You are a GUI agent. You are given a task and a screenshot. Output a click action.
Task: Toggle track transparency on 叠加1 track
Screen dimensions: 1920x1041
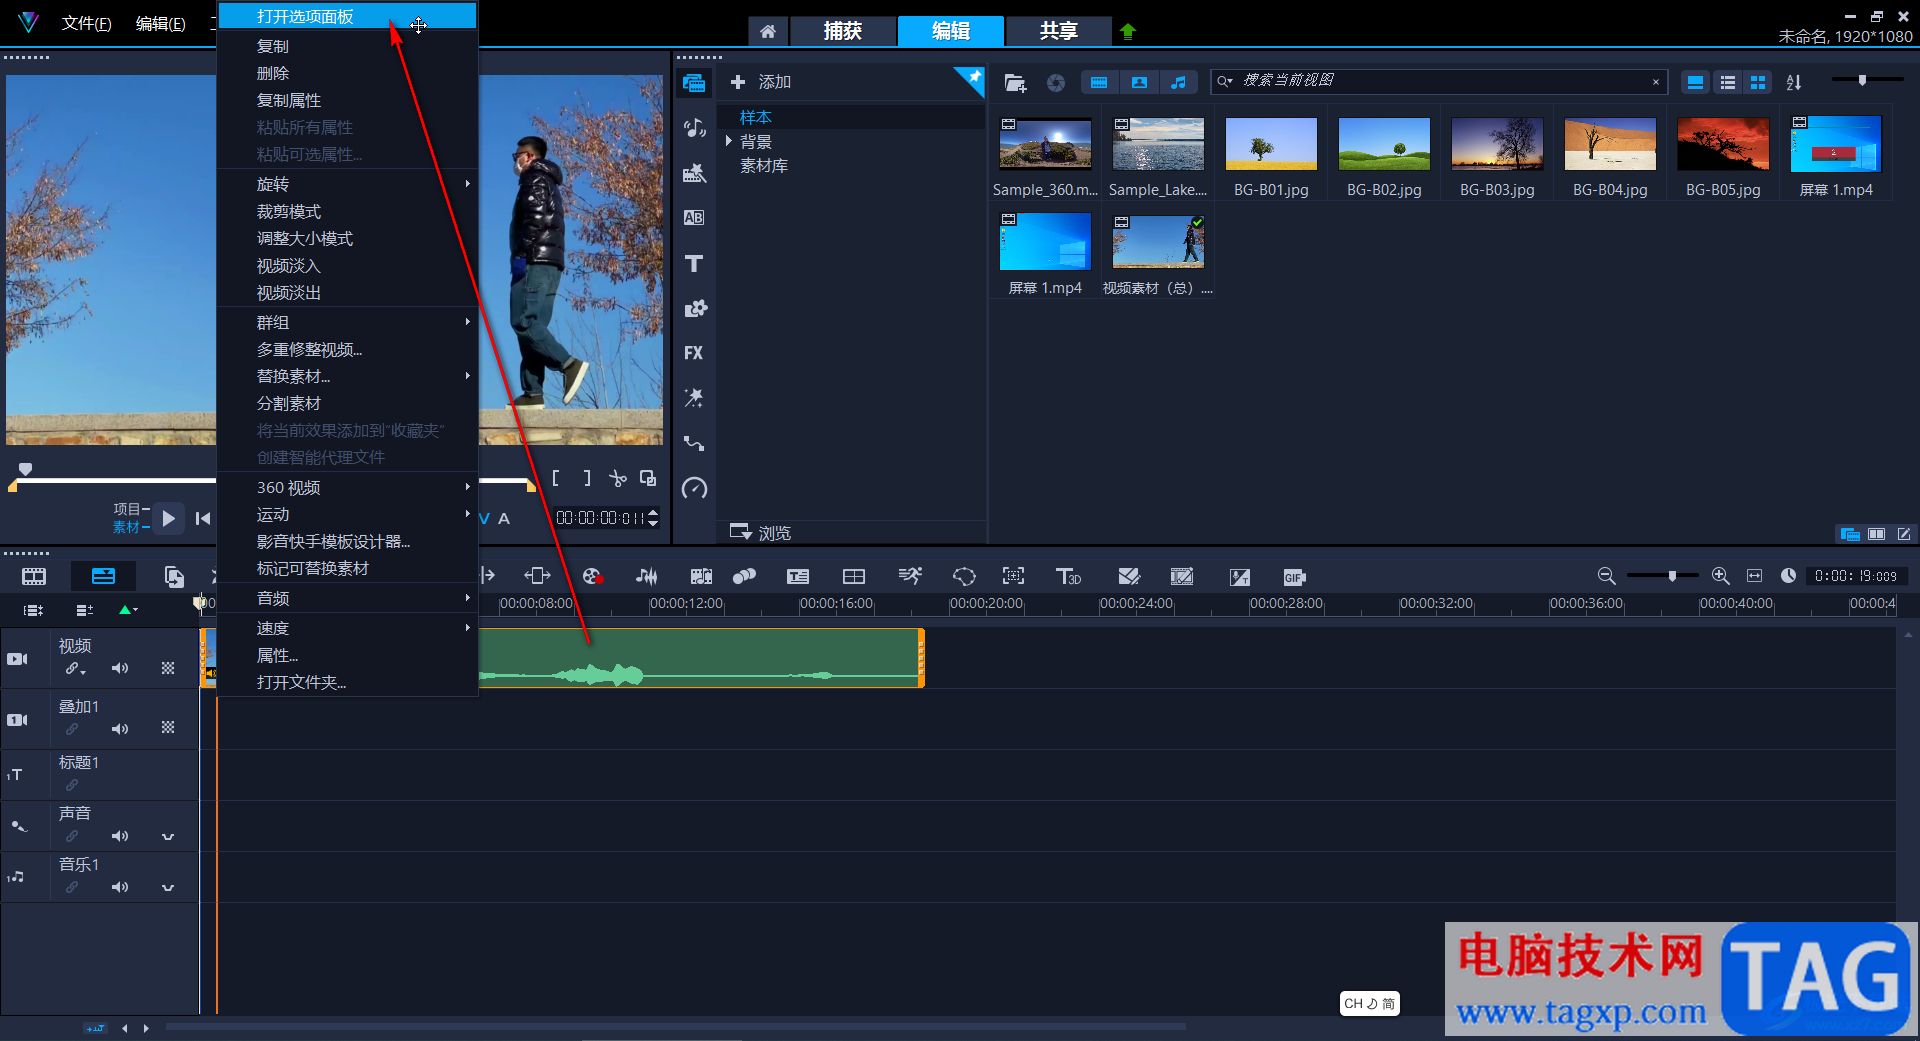pyautogui.click(x=168, y=728)
